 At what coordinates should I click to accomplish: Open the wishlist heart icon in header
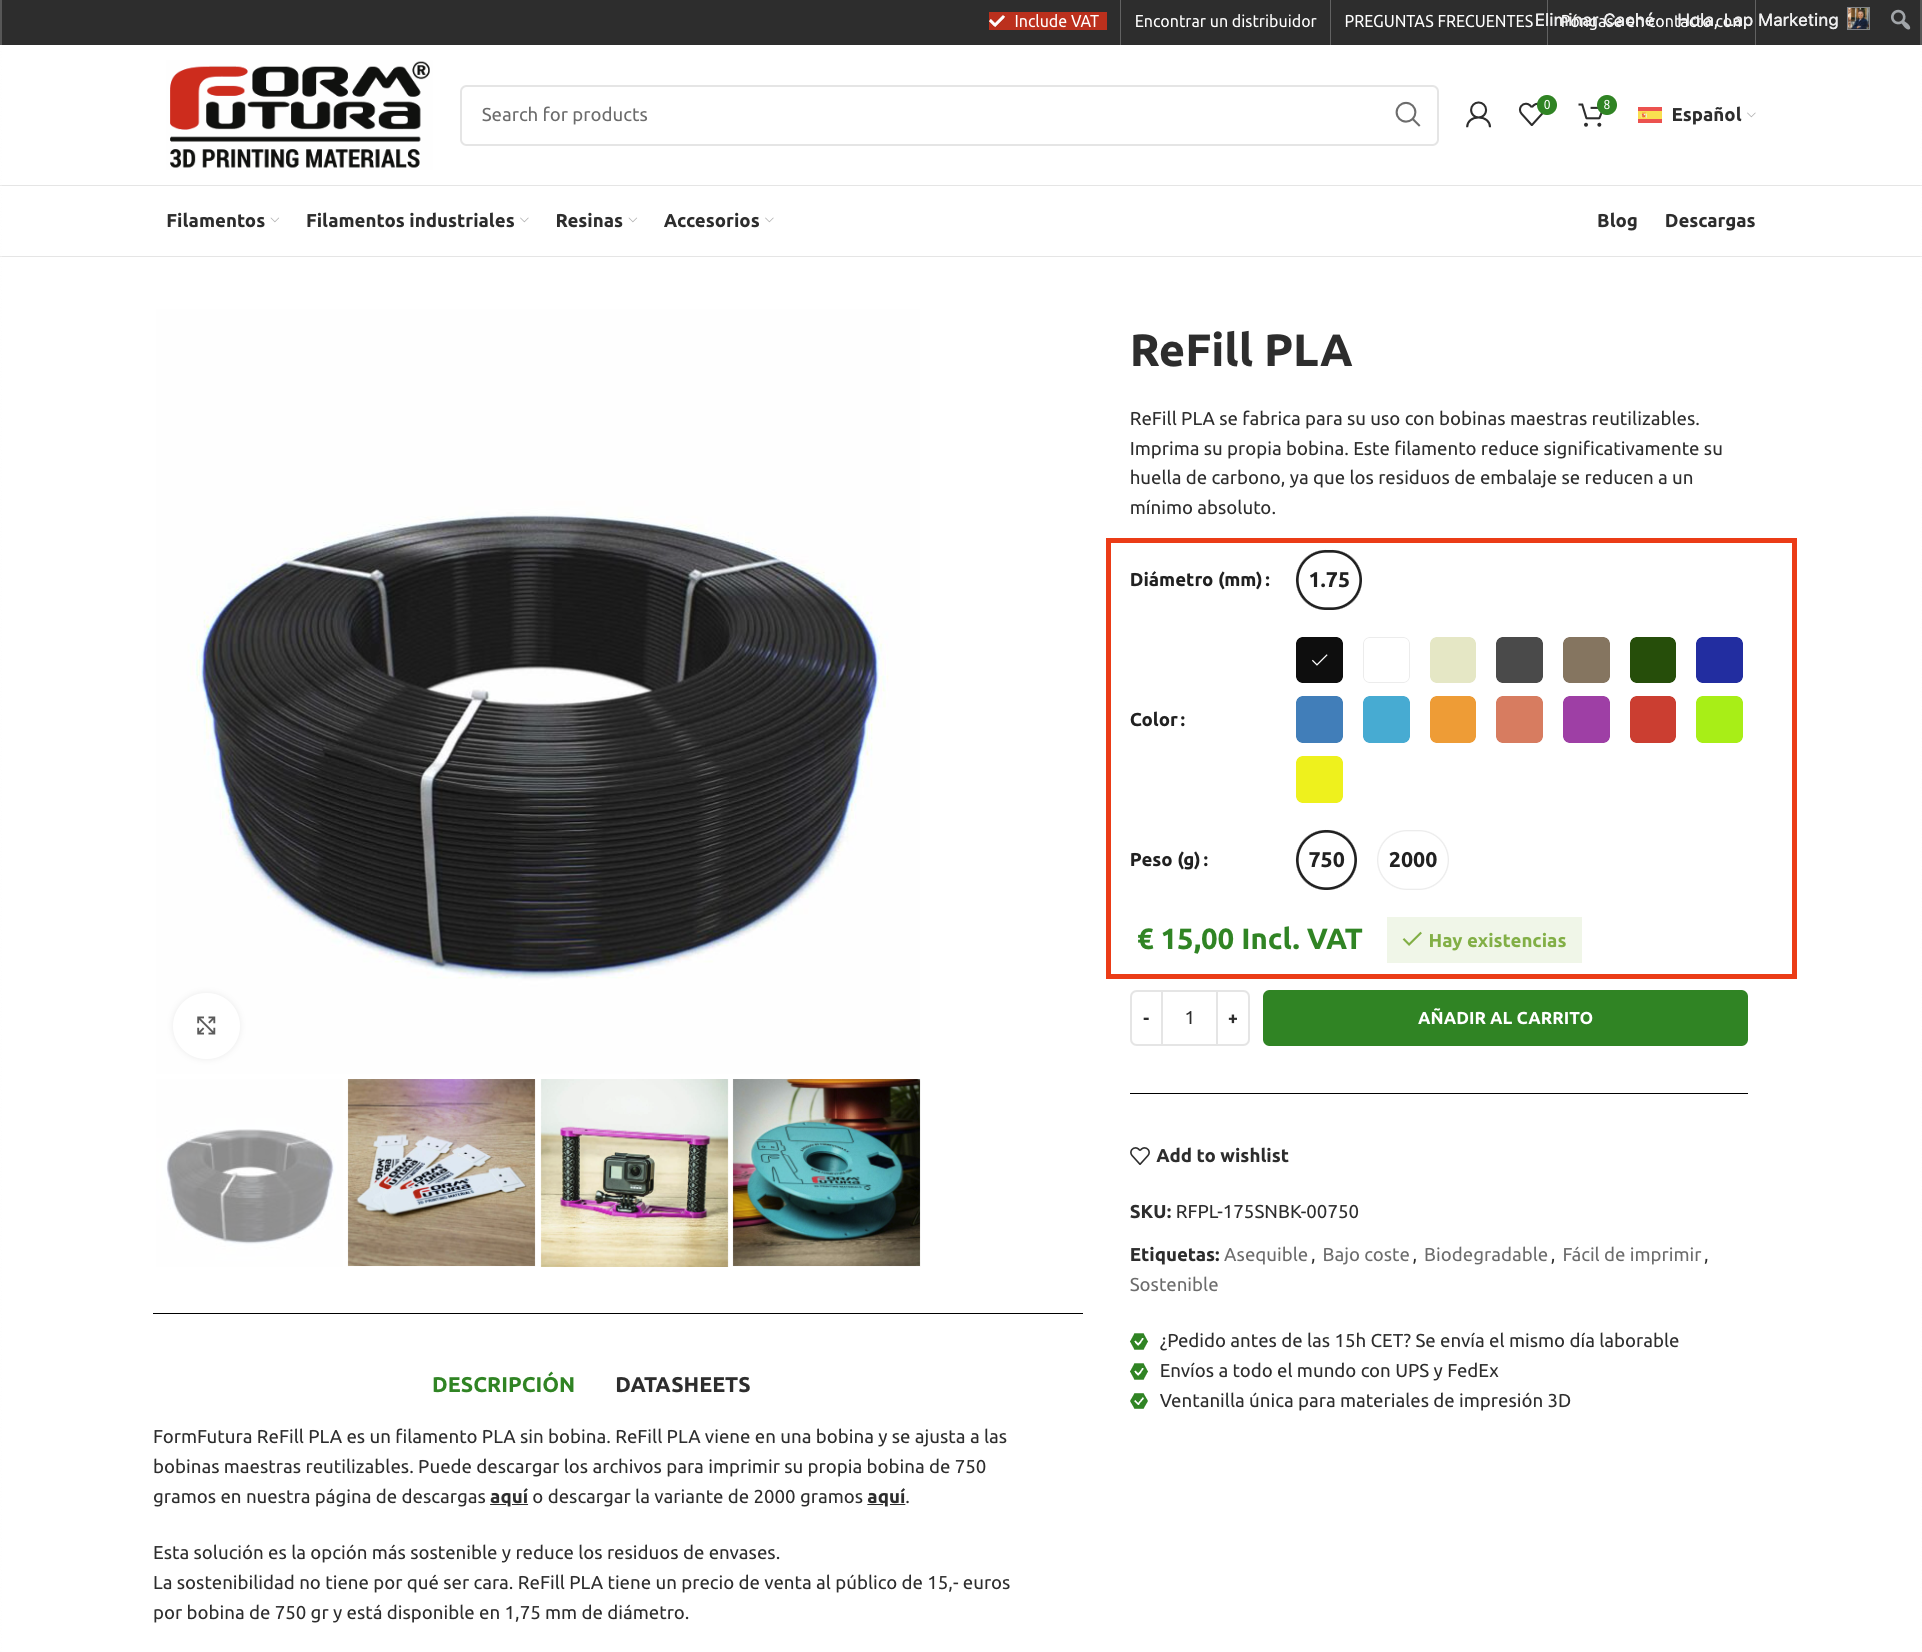[x=1531, y=115]
